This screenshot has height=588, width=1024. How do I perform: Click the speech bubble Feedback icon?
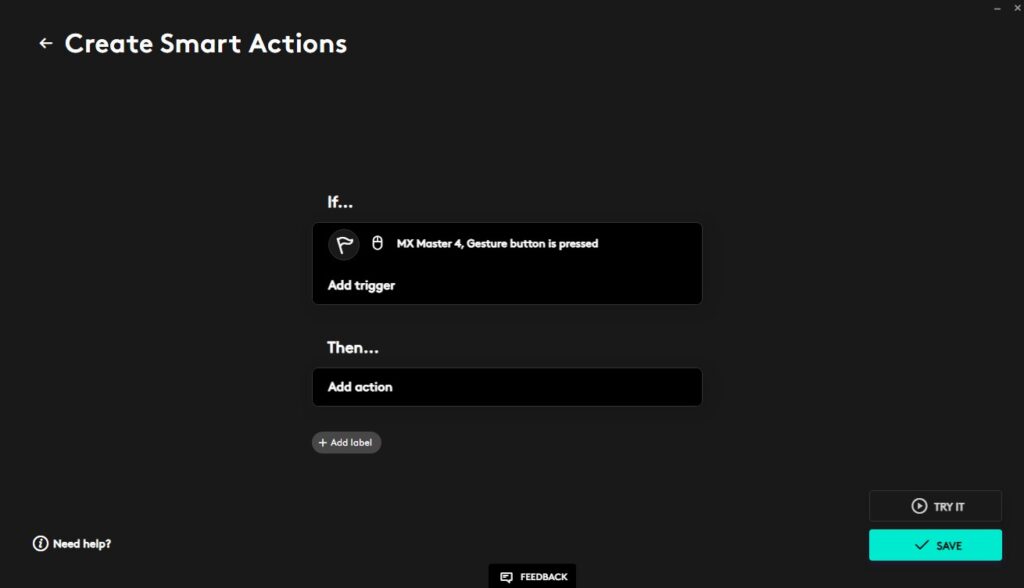[x=506, y=577]
